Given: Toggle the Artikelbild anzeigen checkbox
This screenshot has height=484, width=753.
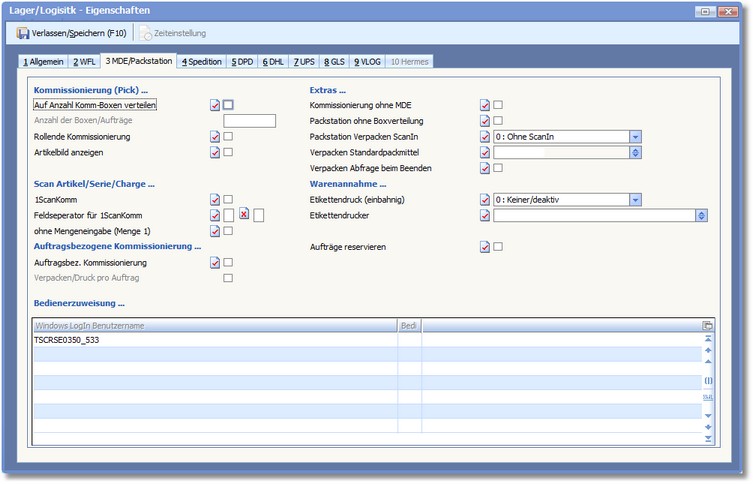Looking at the screenshot, I should (229, 153).
